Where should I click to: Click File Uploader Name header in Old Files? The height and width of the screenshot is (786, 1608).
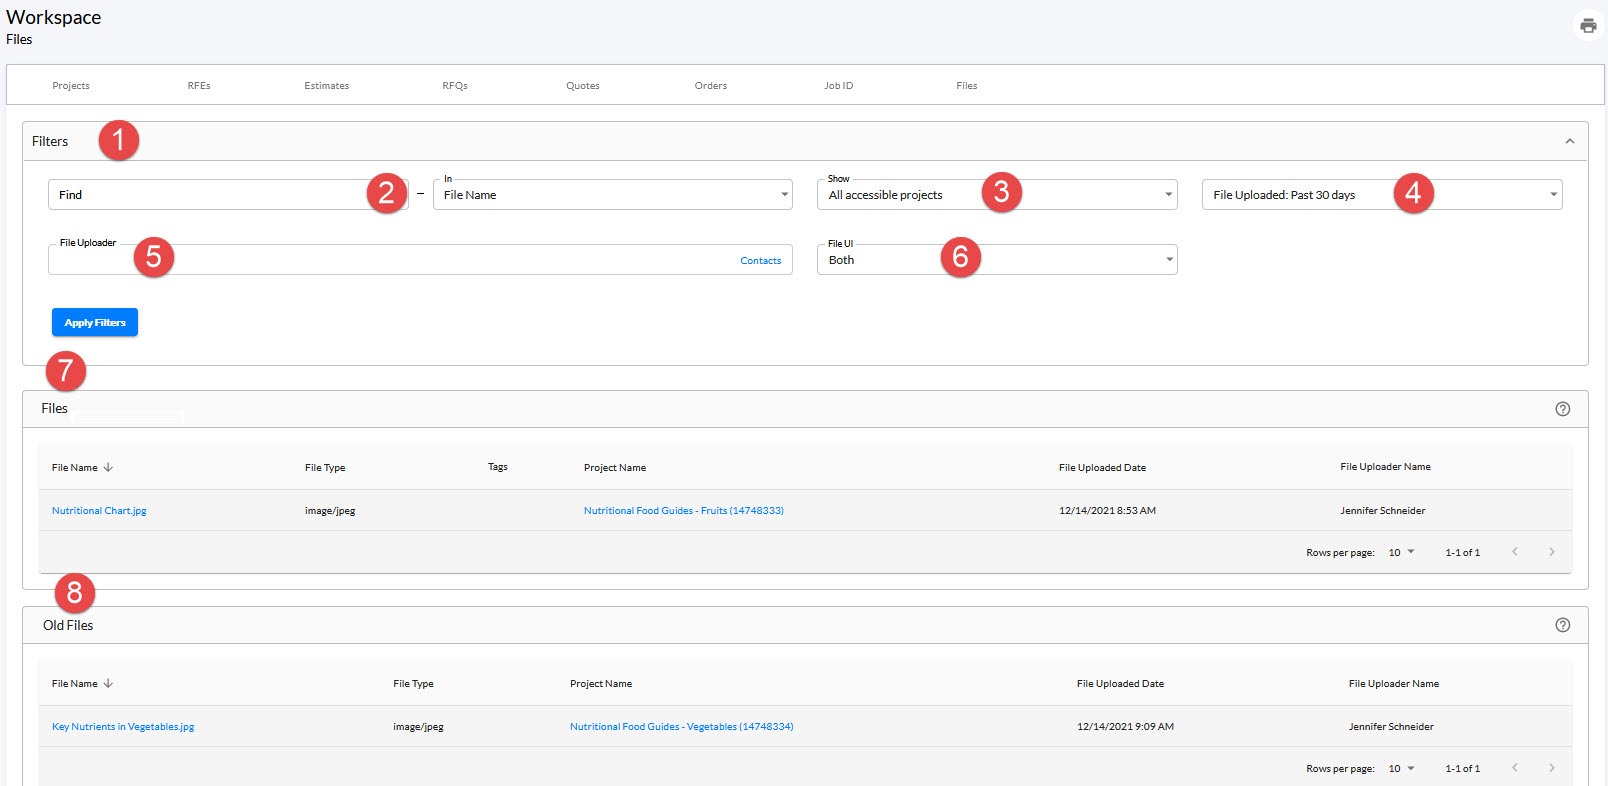tap(1394, 684)
